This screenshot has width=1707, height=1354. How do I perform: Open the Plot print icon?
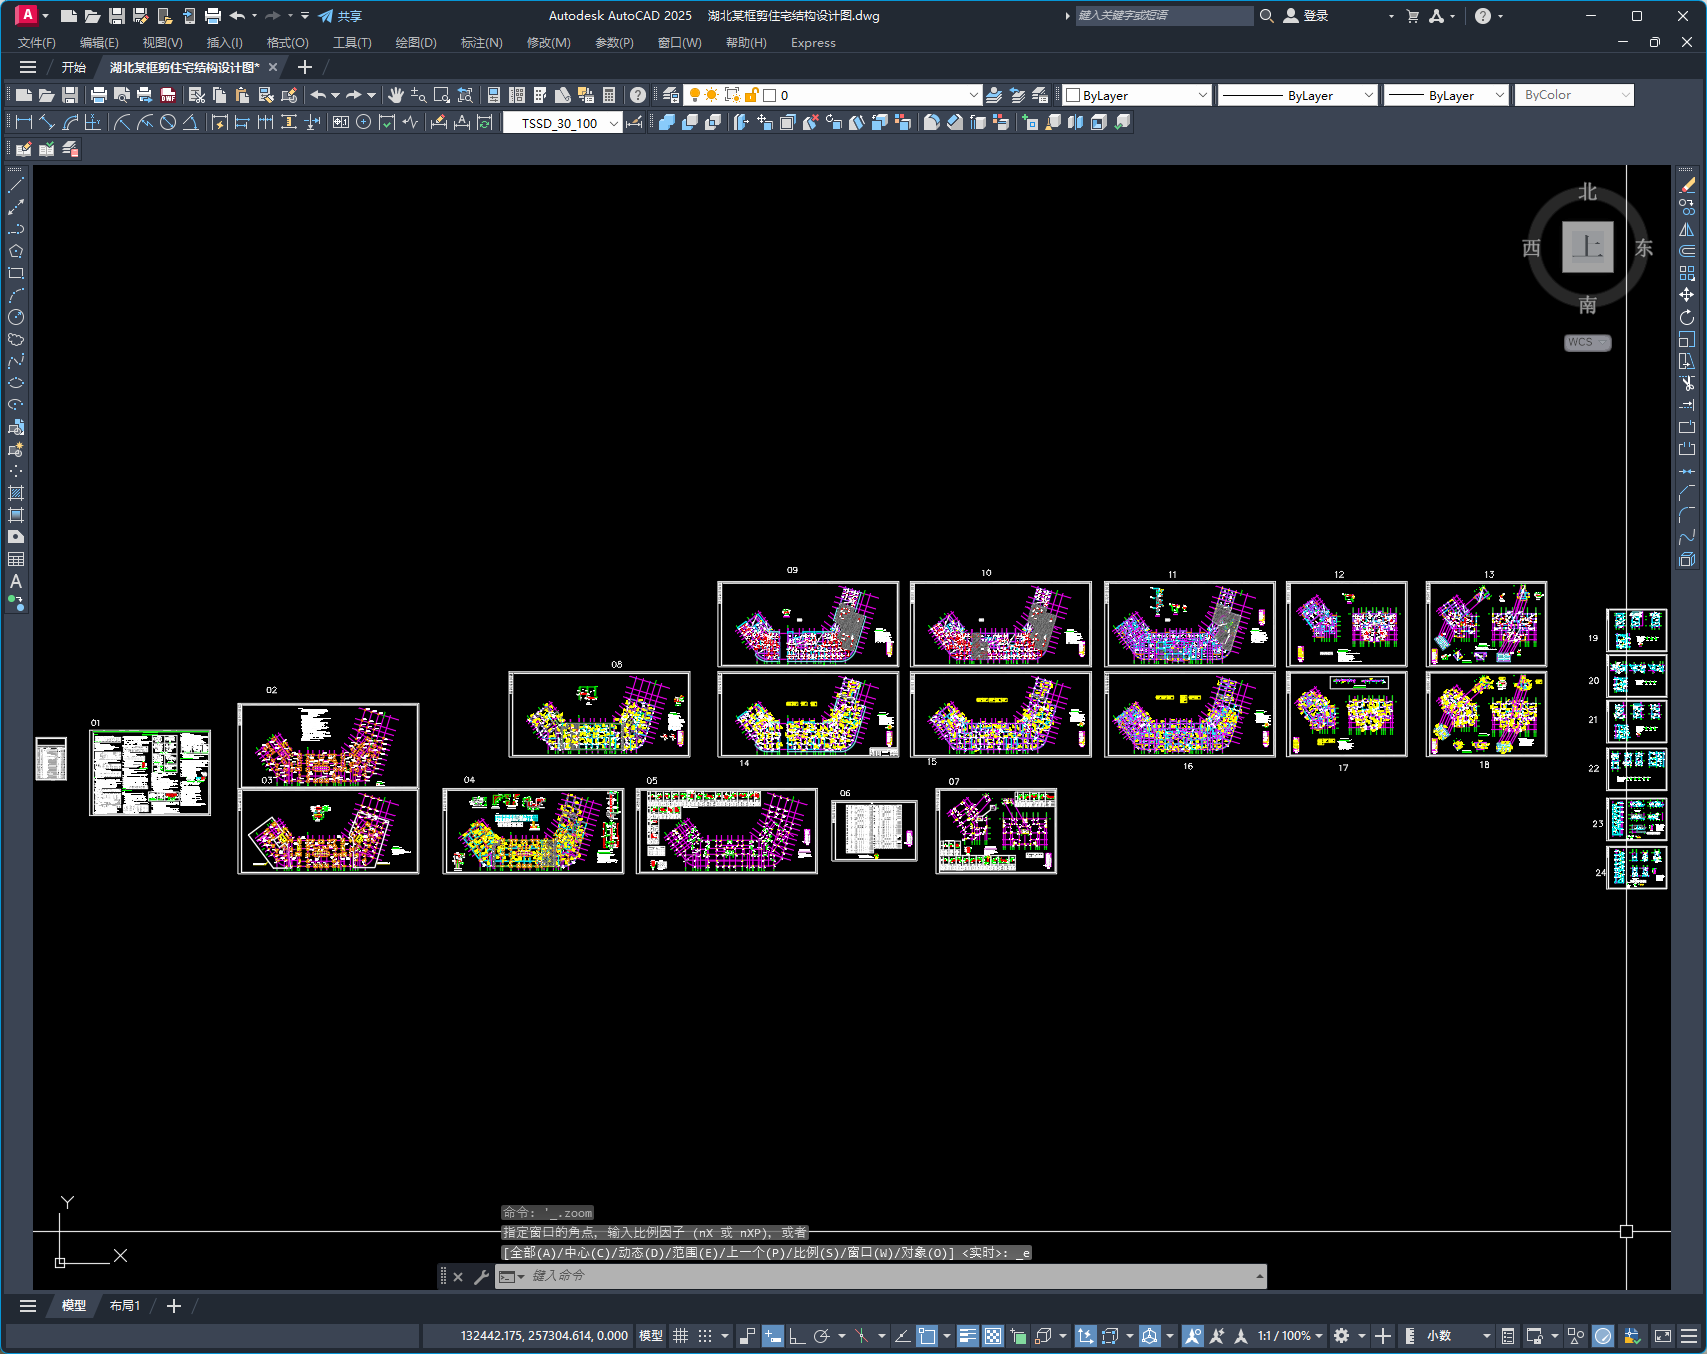tap(98, 95)
